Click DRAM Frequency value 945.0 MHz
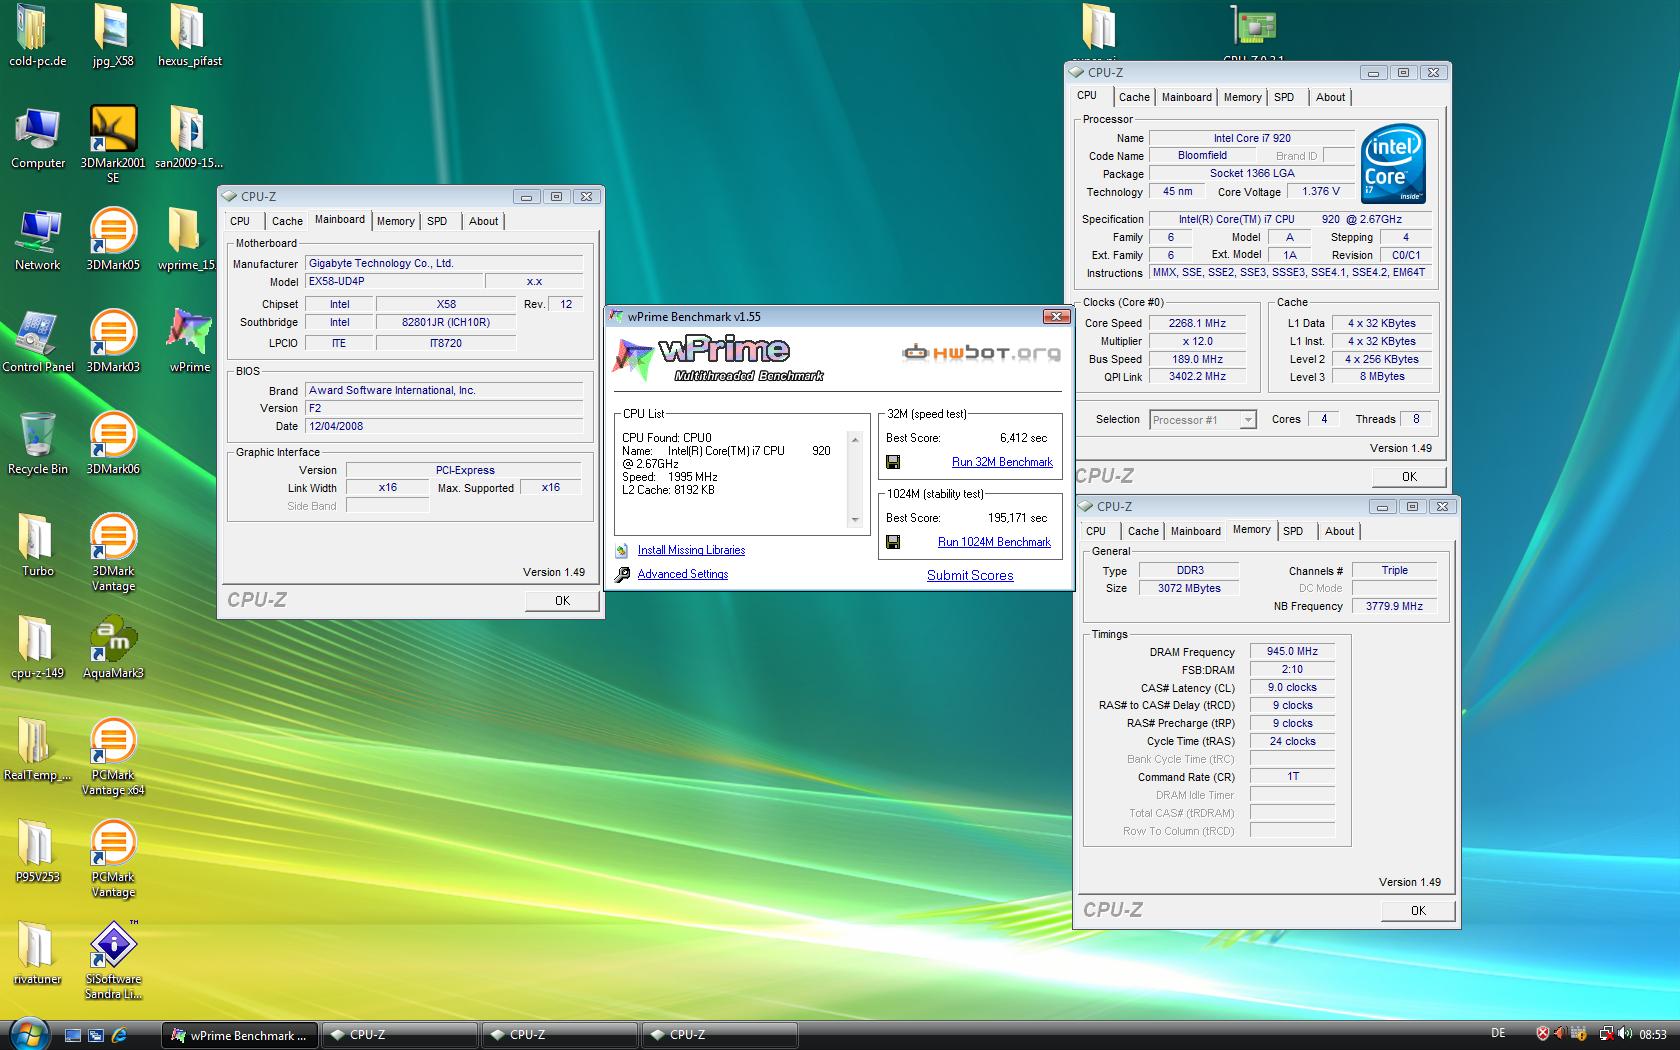 [x=1292, y=651]
